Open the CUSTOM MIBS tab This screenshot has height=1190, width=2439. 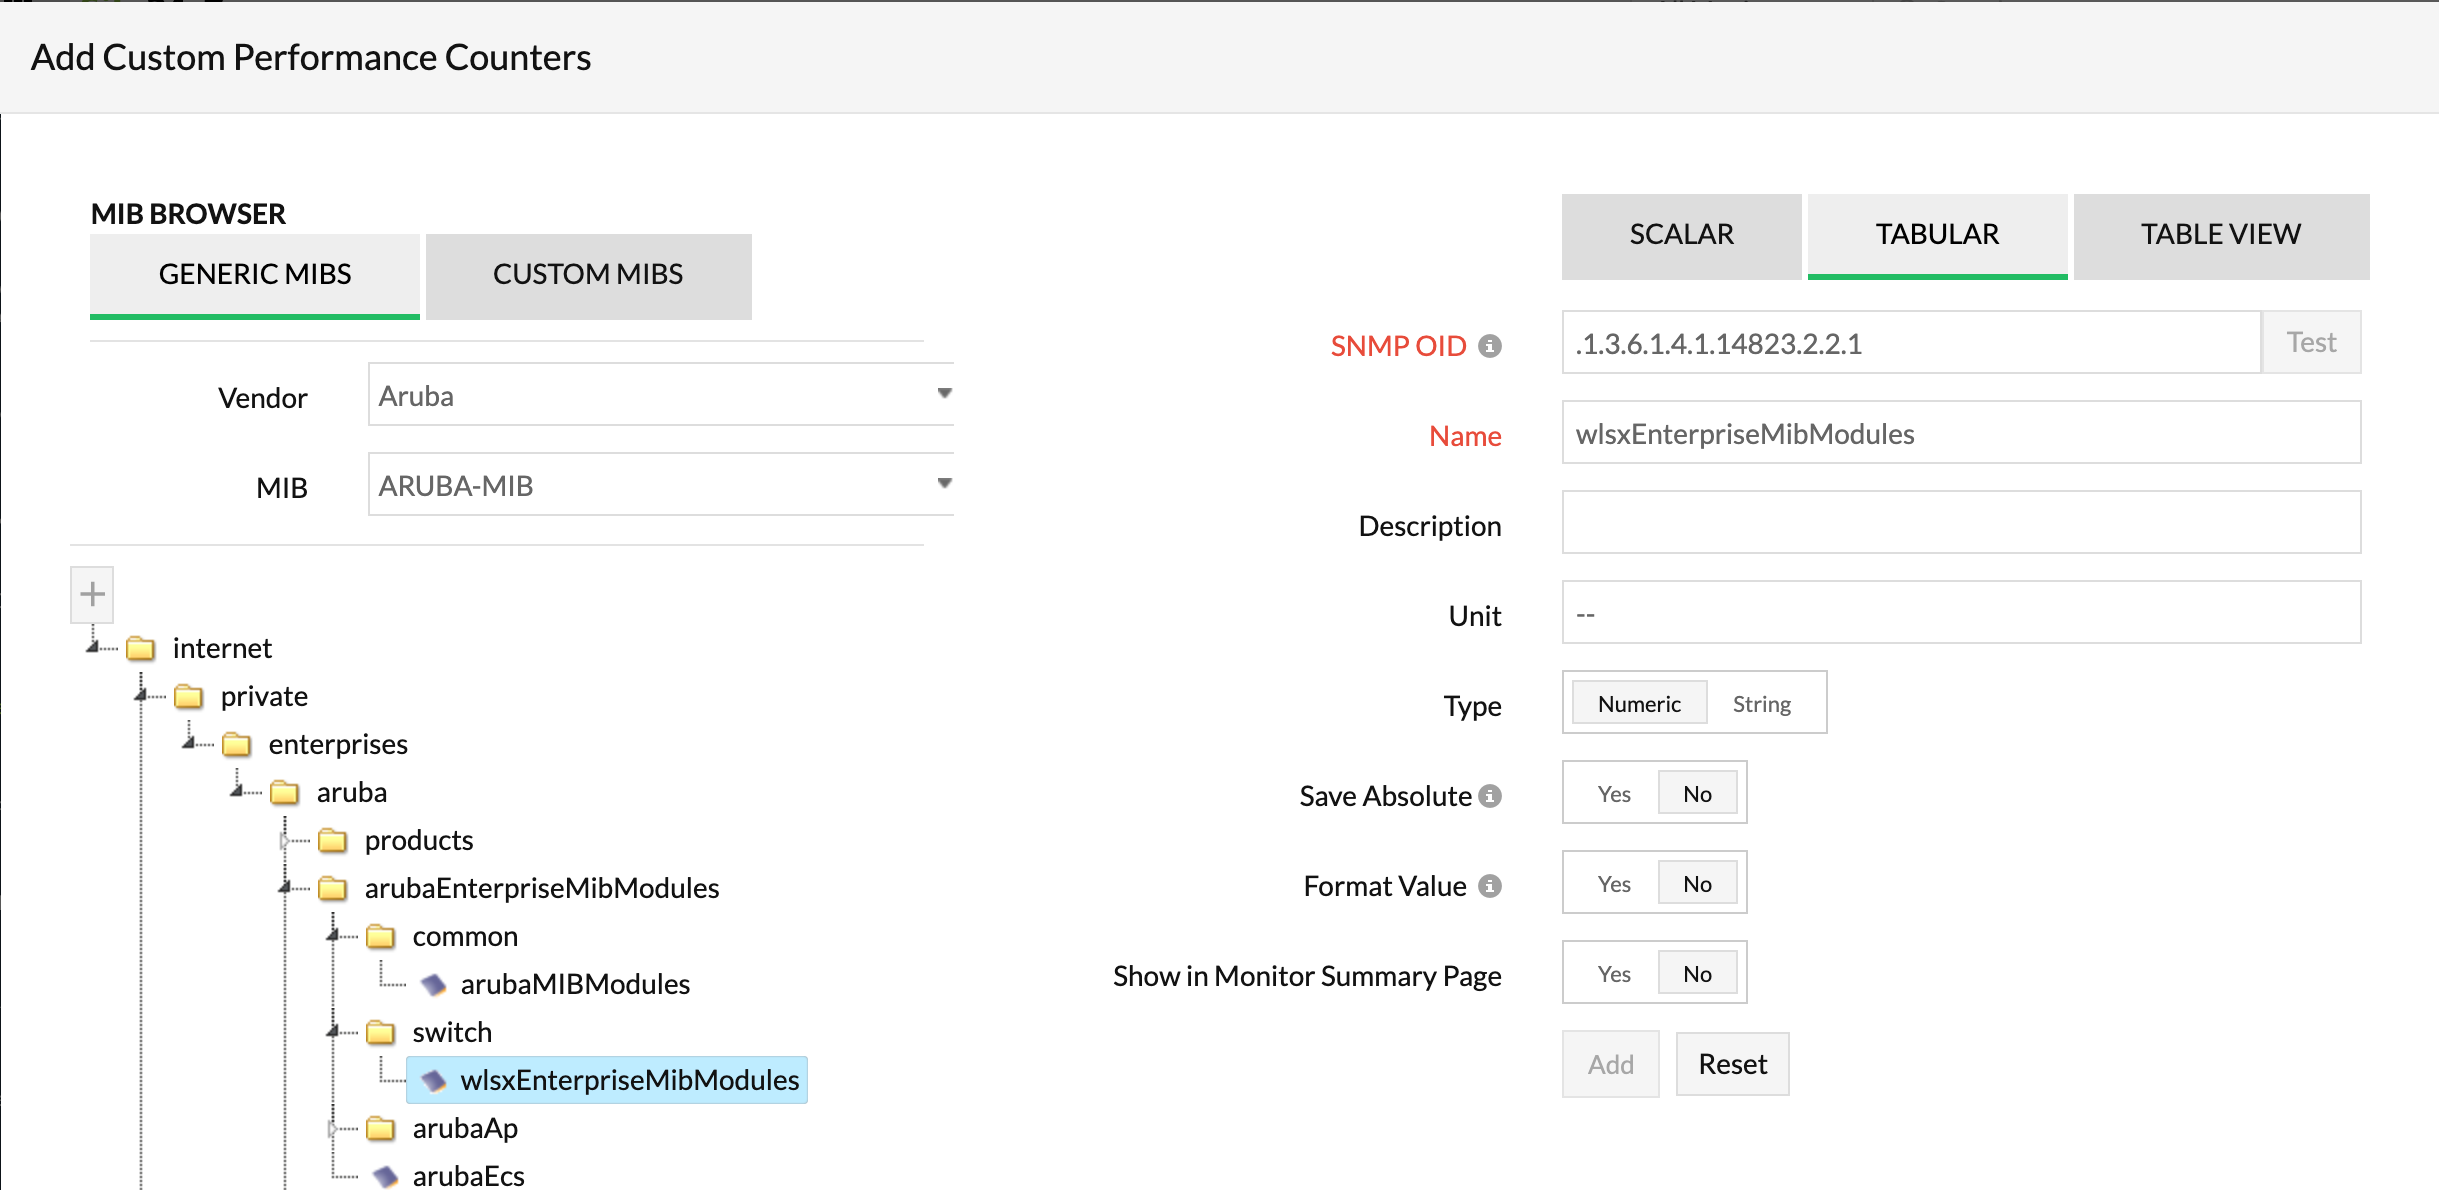(587, 275)
